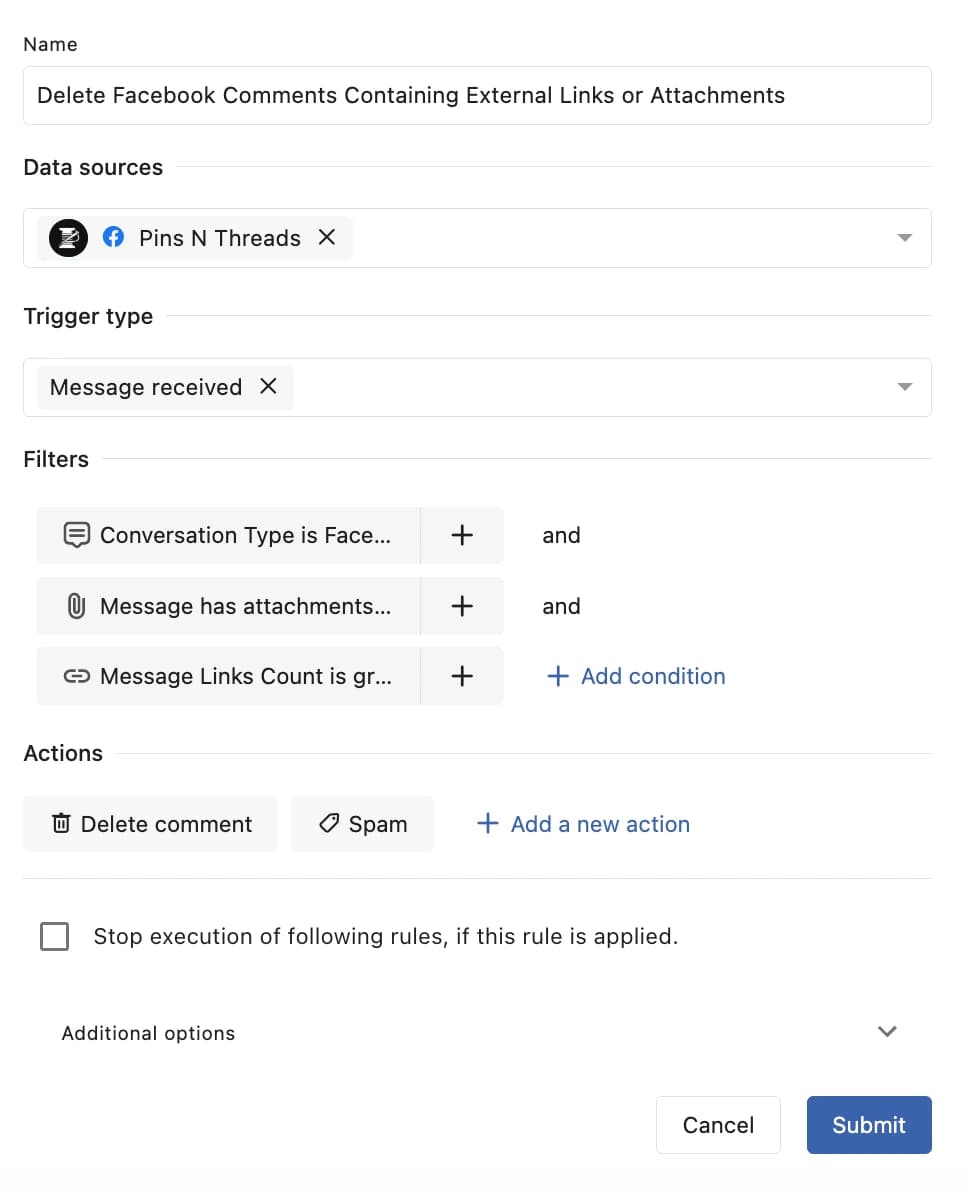Open the Conversation Type is Facebook filter
The height and width of the screenshot is (1194, 968).
pos(229,535)
